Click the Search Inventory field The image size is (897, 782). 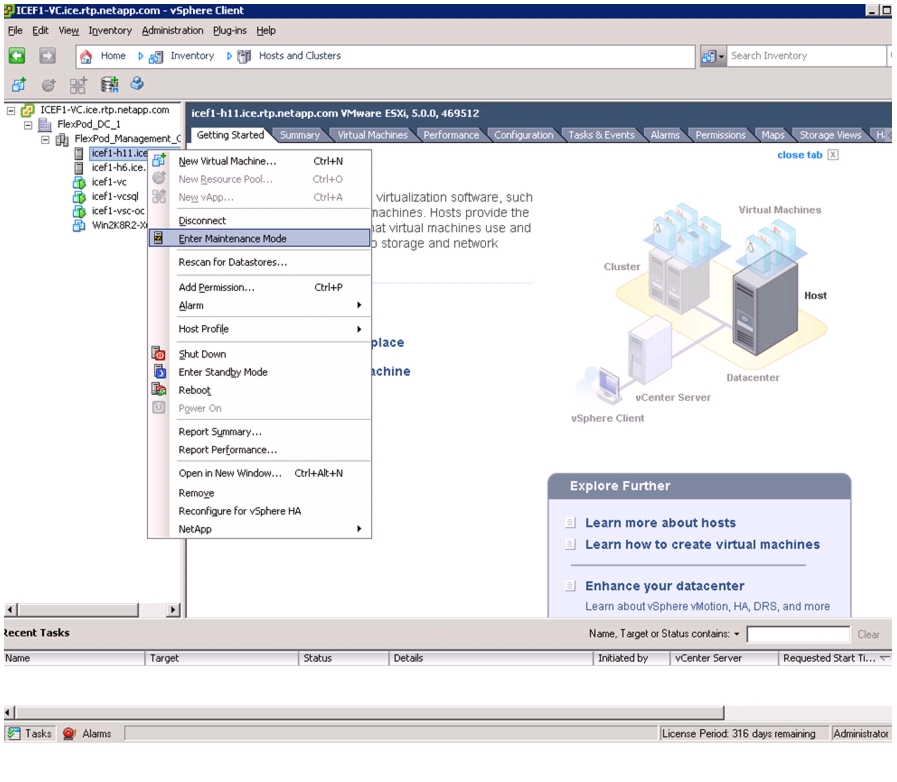(805, 56)
